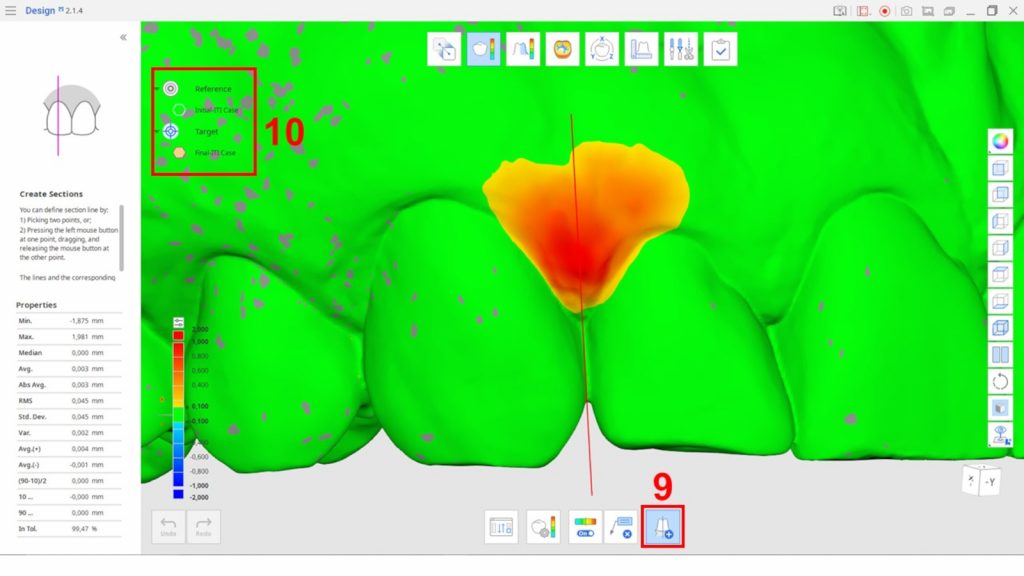Viewport: 1024px width, 576px height.
Task: Click the tooth section preview thumbnail
Action: (x=71, y=114)
